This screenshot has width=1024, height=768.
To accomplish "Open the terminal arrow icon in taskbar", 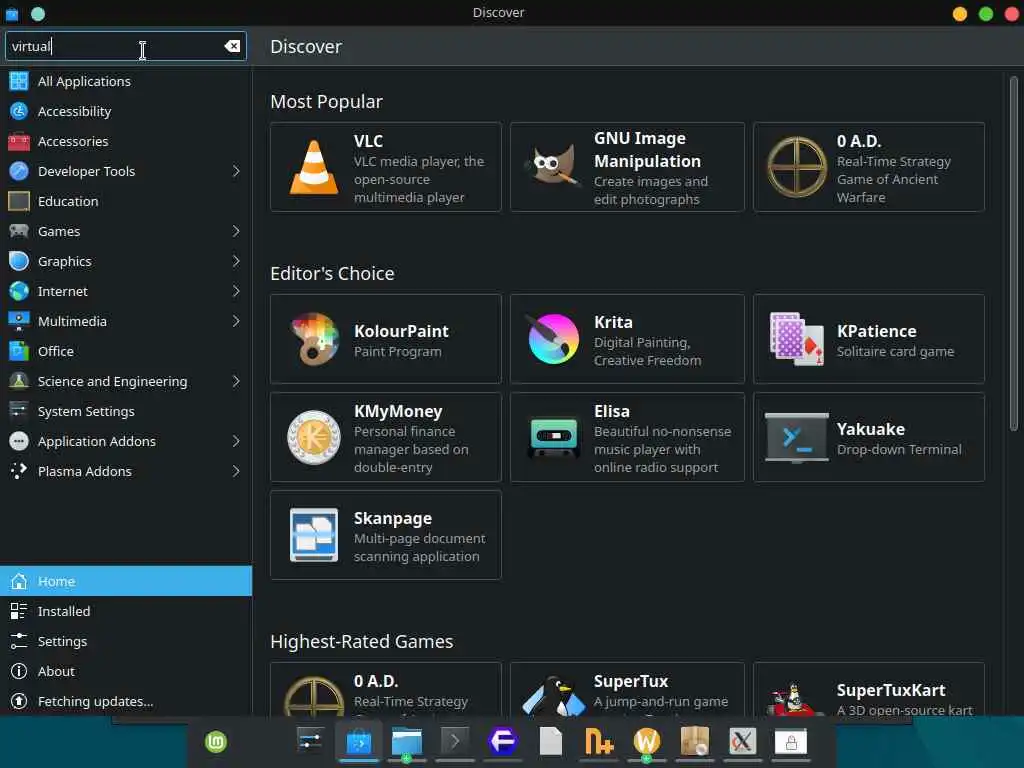I will pyautogui.click(x=455, y=741).
